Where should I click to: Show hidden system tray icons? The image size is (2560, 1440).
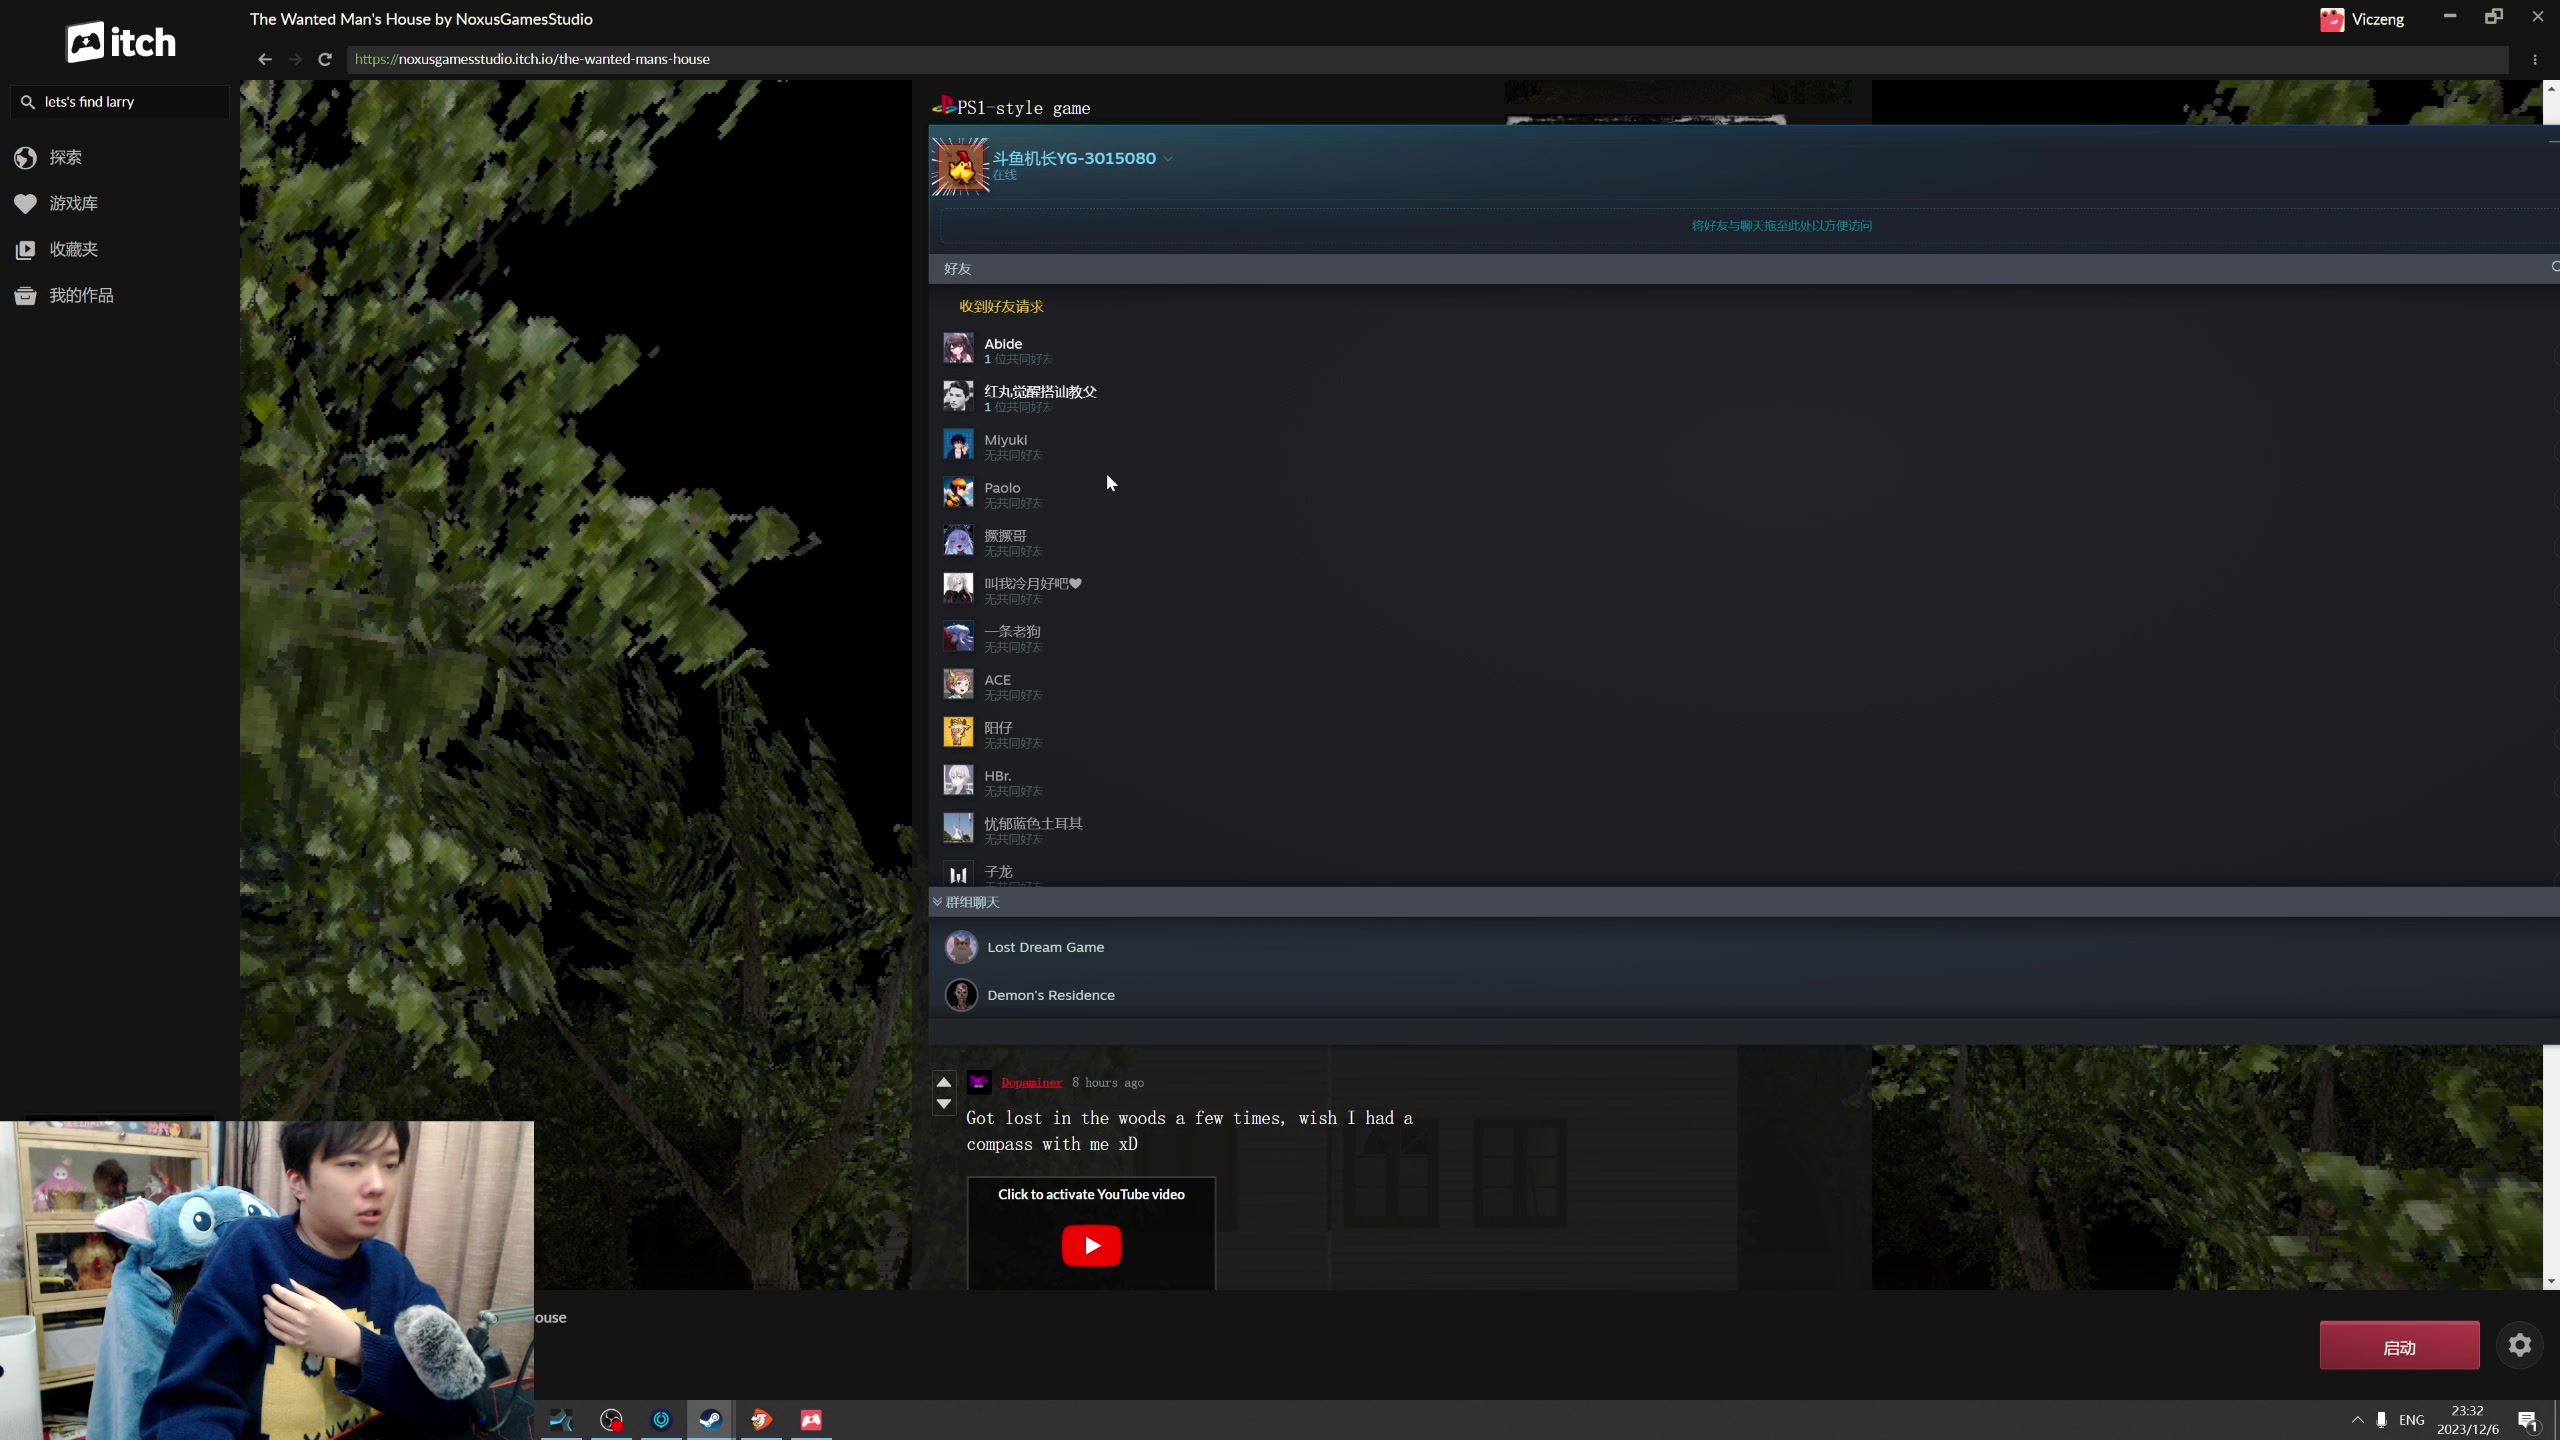[x=2357, y=1420]
